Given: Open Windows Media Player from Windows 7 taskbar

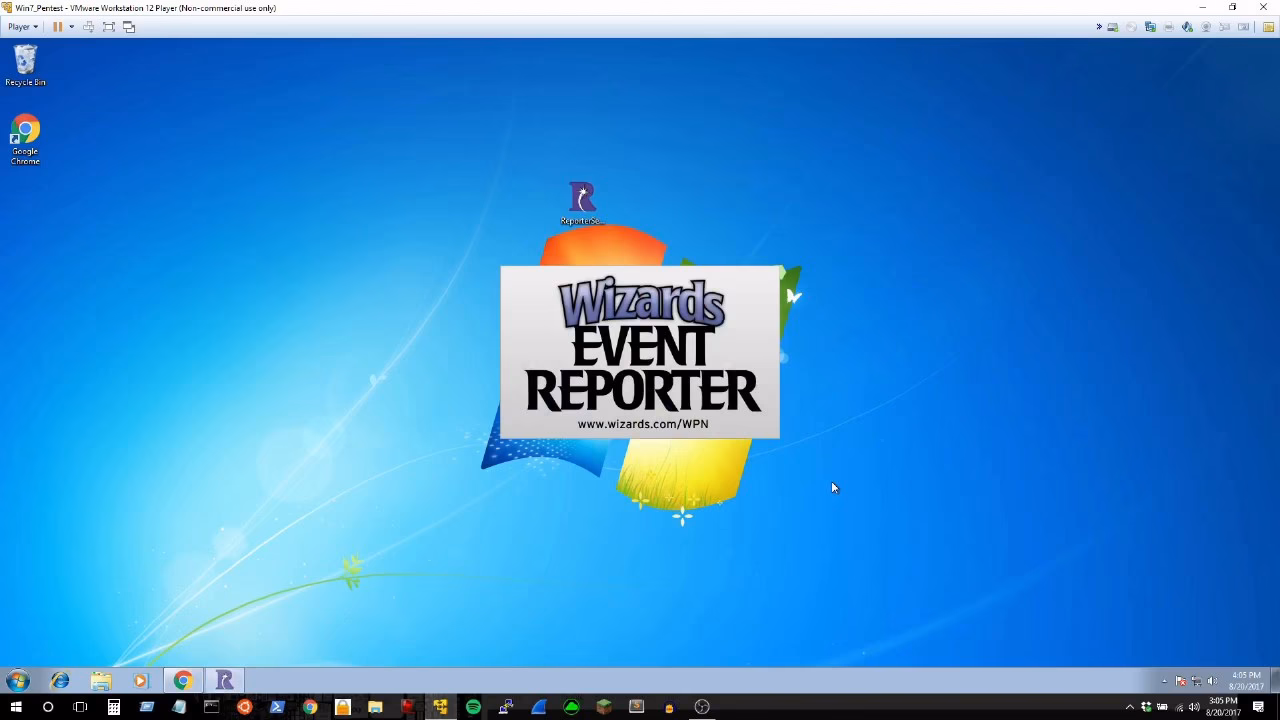Looking at the screenshot, I should [141, 681].
